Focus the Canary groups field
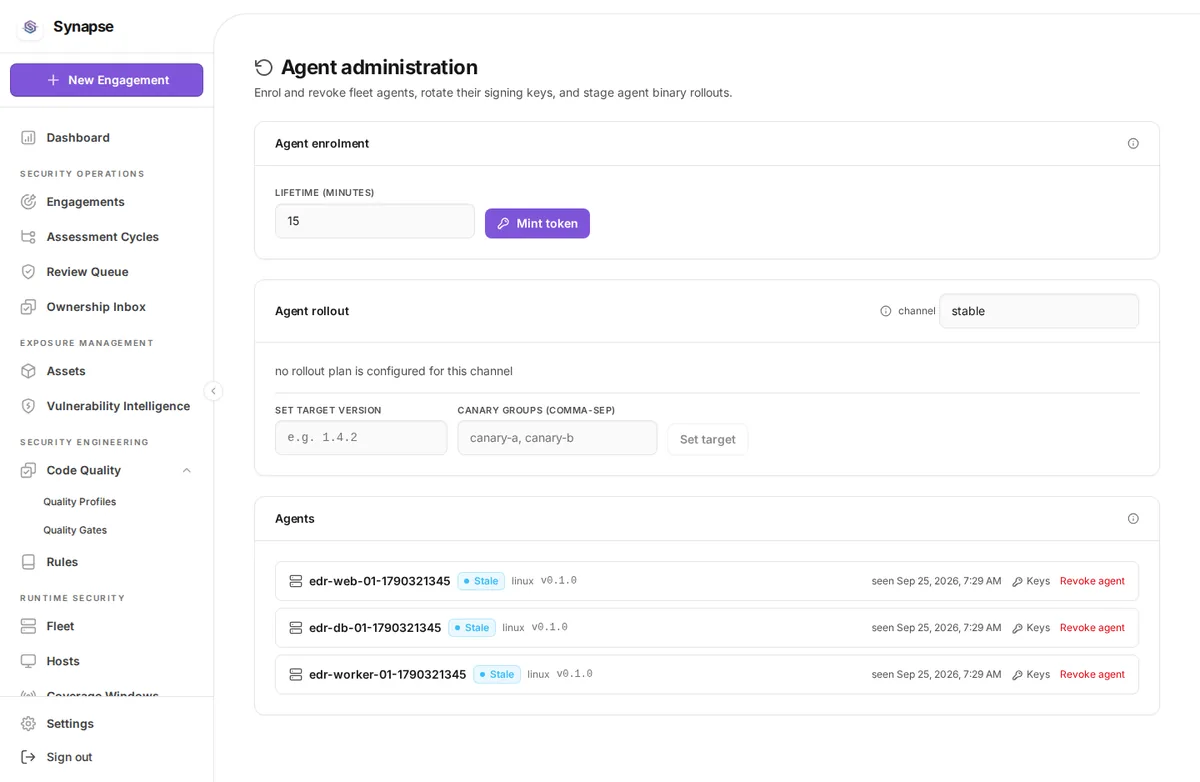The width and height of the screenshot is (1200, 782). (557, 438)
